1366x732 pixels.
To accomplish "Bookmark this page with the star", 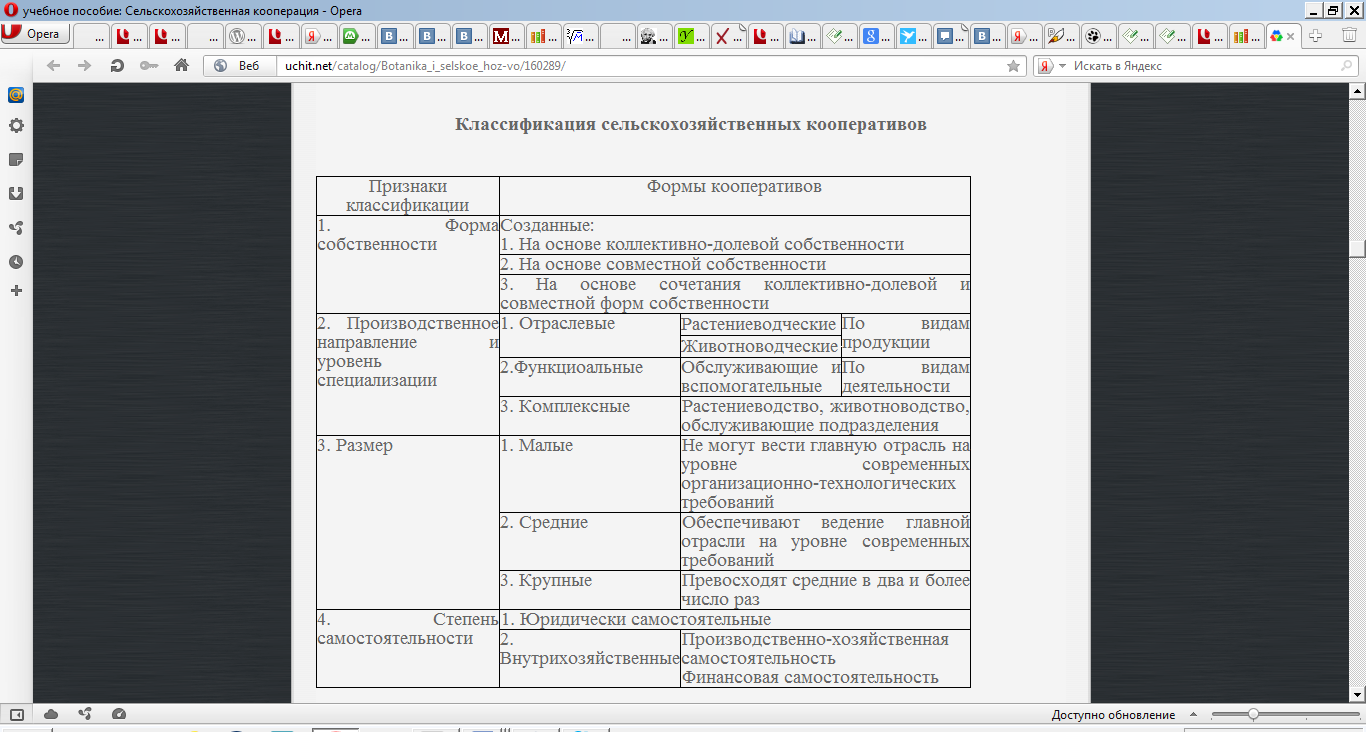I will click(1013, 66).
